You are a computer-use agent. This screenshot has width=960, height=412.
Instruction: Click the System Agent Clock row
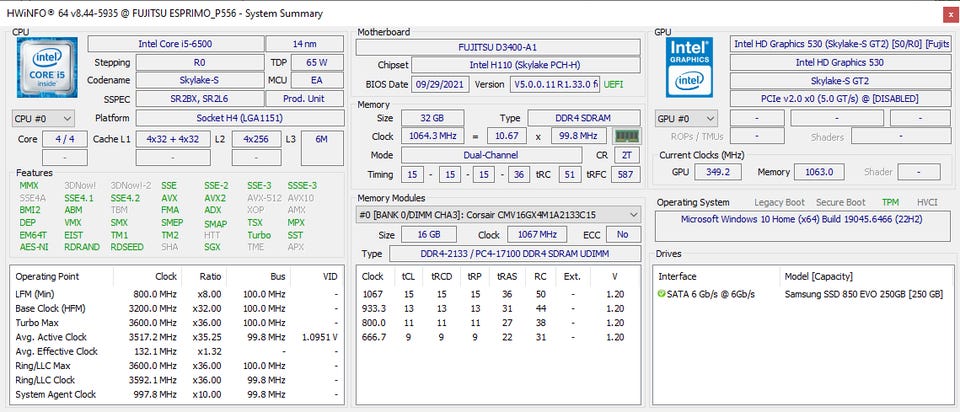pyautogui.click(x=176, y=394)
